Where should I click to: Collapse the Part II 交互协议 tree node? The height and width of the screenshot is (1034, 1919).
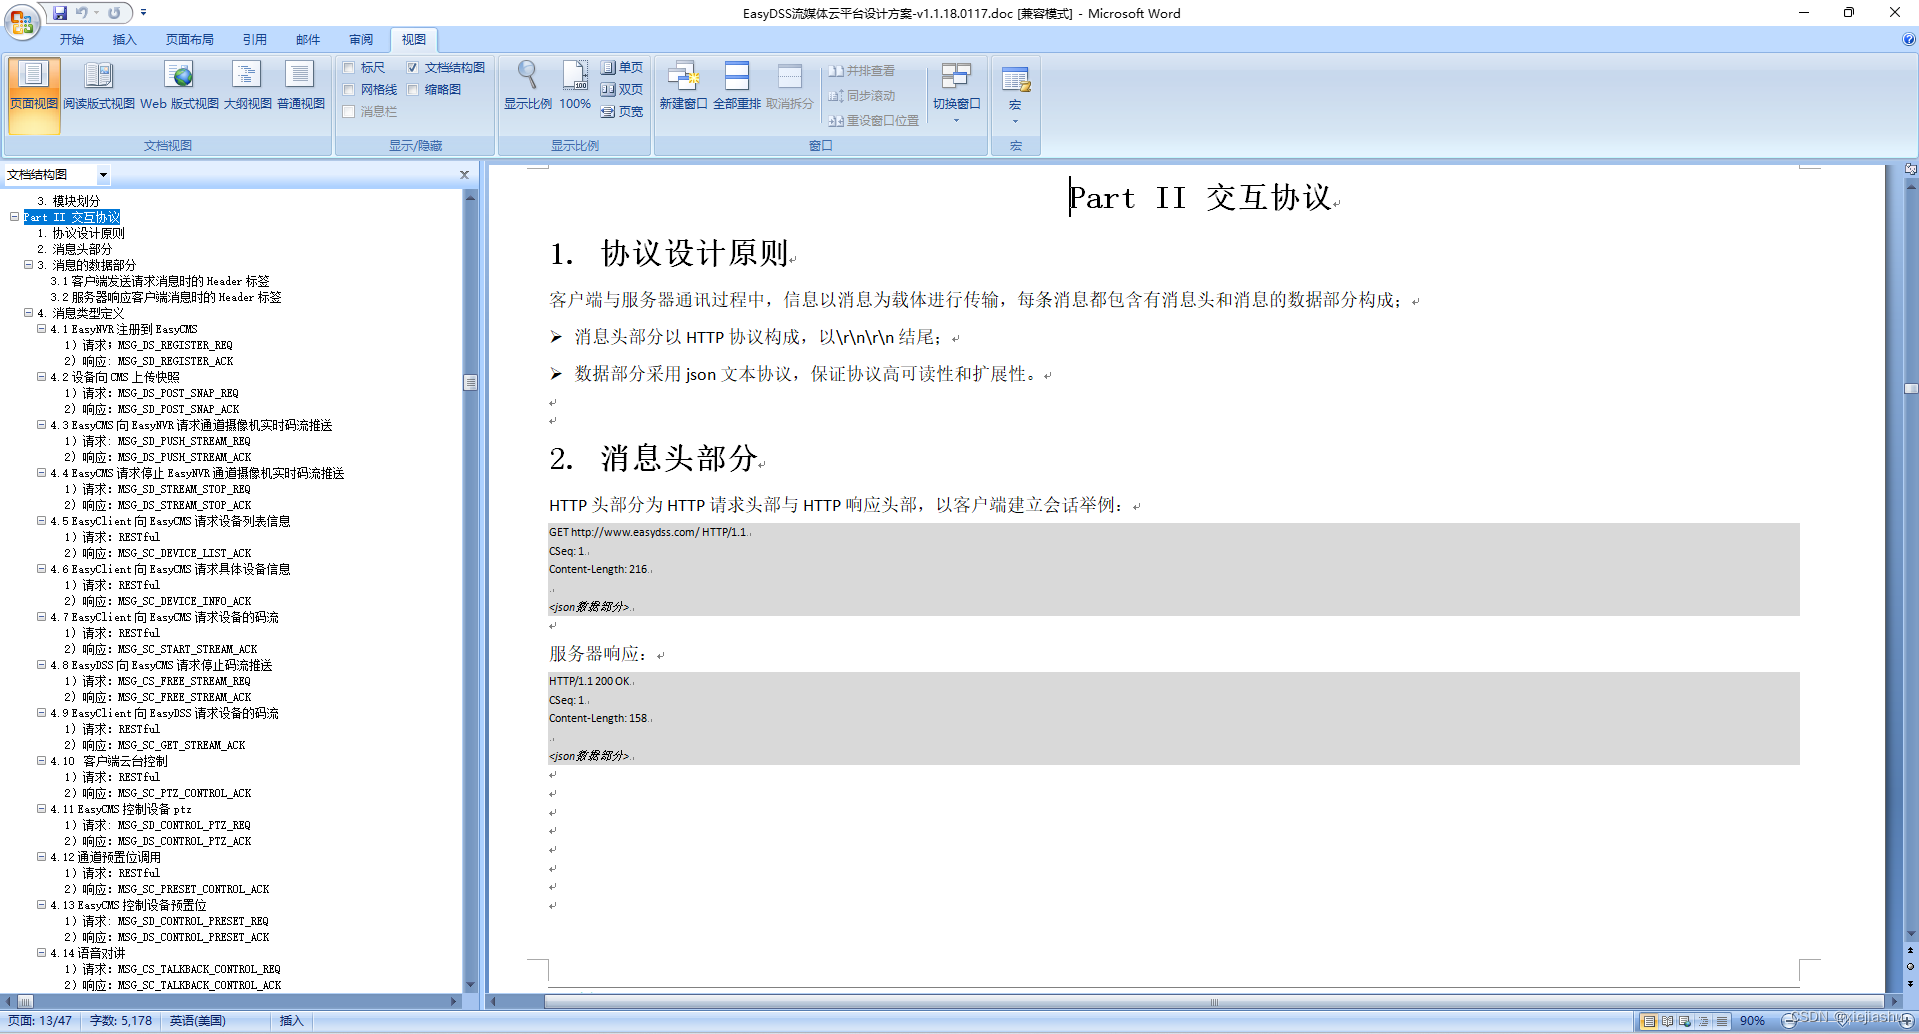coord(14,217)
